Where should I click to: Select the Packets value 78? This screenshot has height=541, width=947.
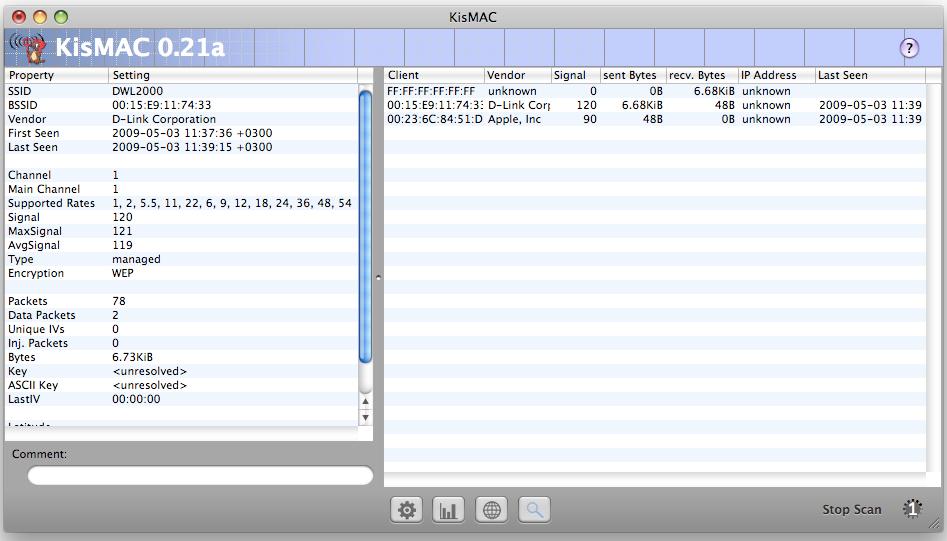tap(118, 301)
